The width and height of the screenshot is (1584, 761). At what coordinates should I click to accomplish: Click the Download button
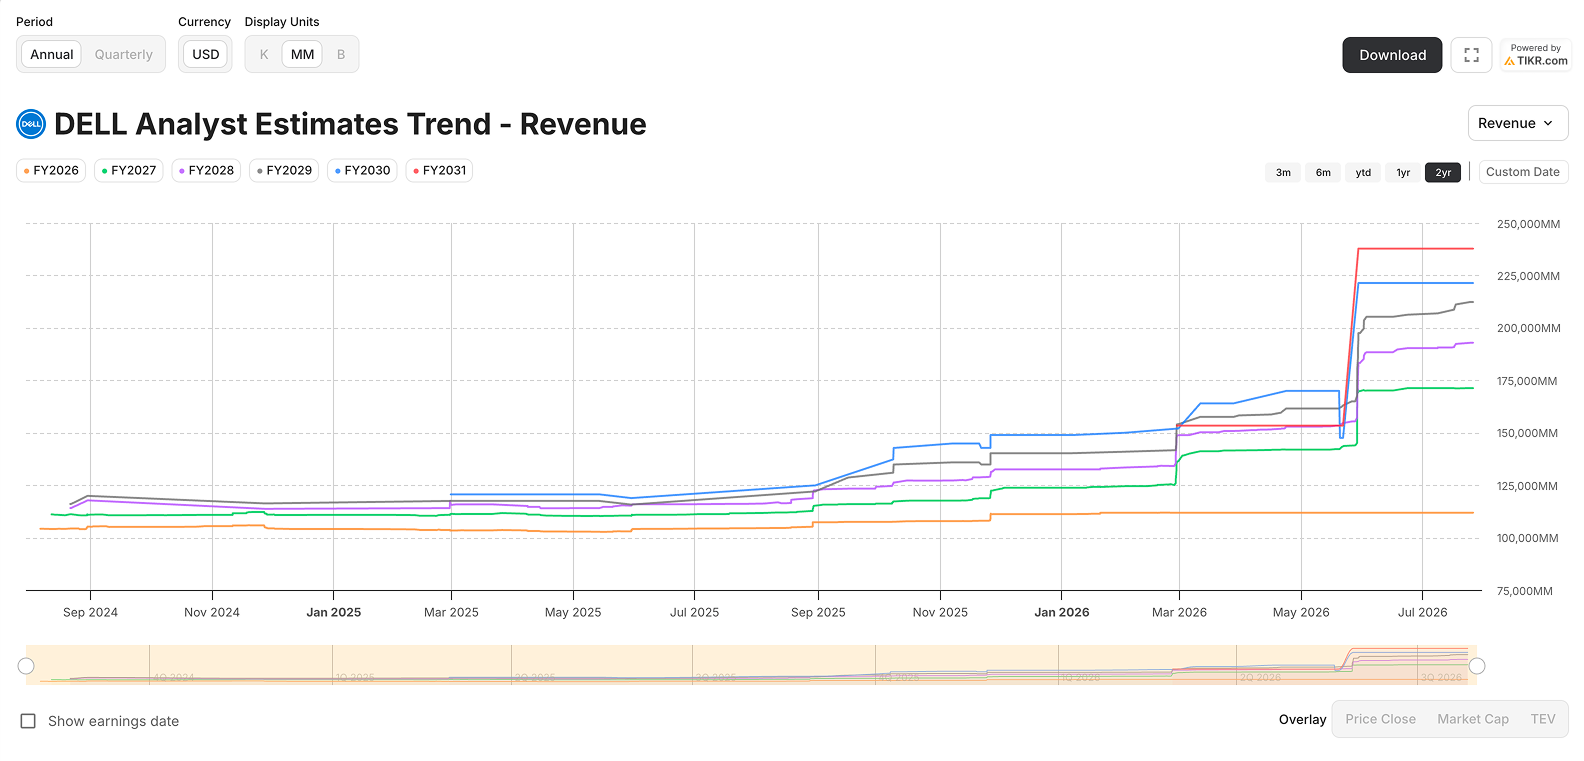coord(1392,55)
